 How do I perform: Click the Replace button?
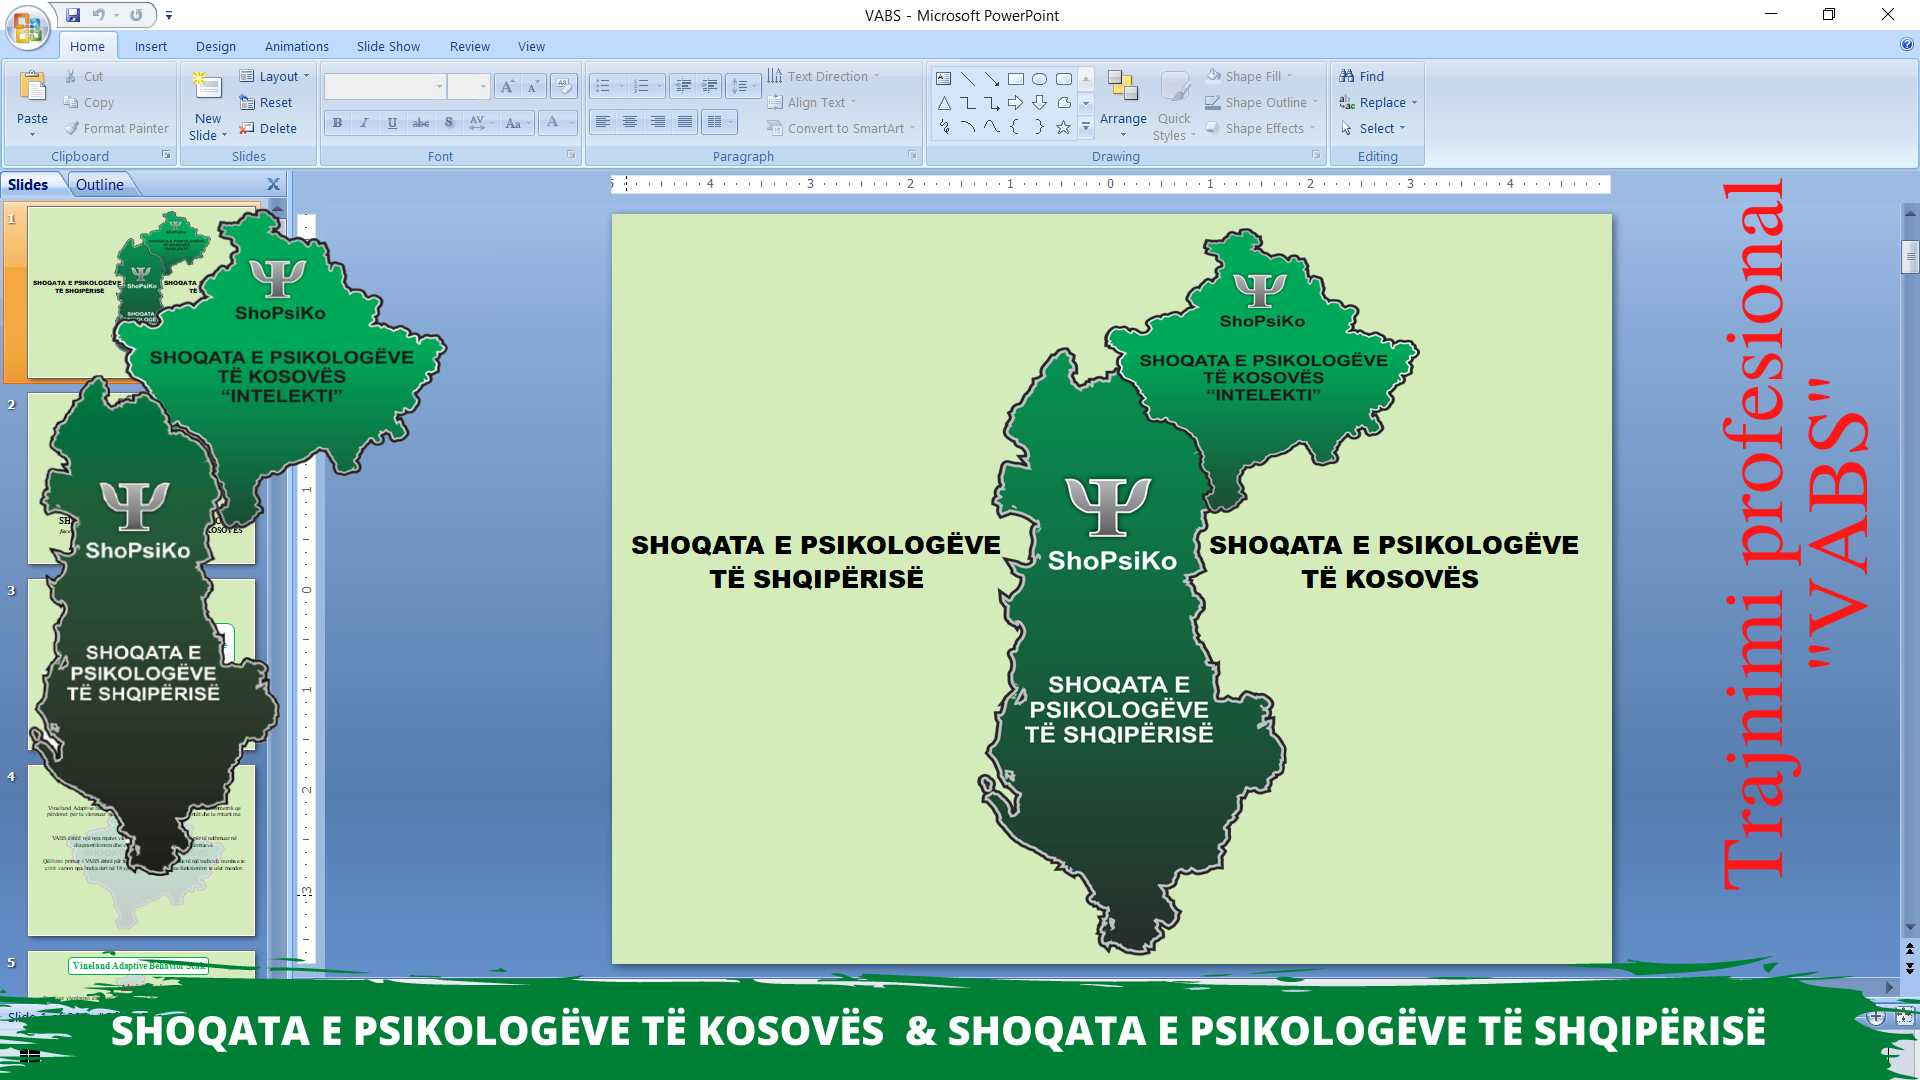point(1378,102)
